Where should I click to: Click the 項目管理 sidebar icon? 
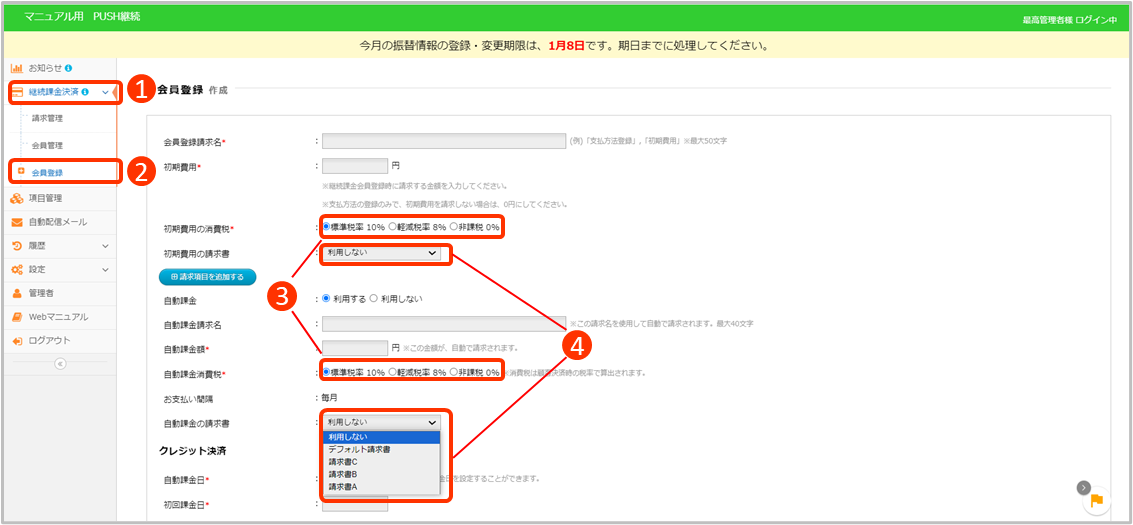pyautogui.click(x=17, y=198)
